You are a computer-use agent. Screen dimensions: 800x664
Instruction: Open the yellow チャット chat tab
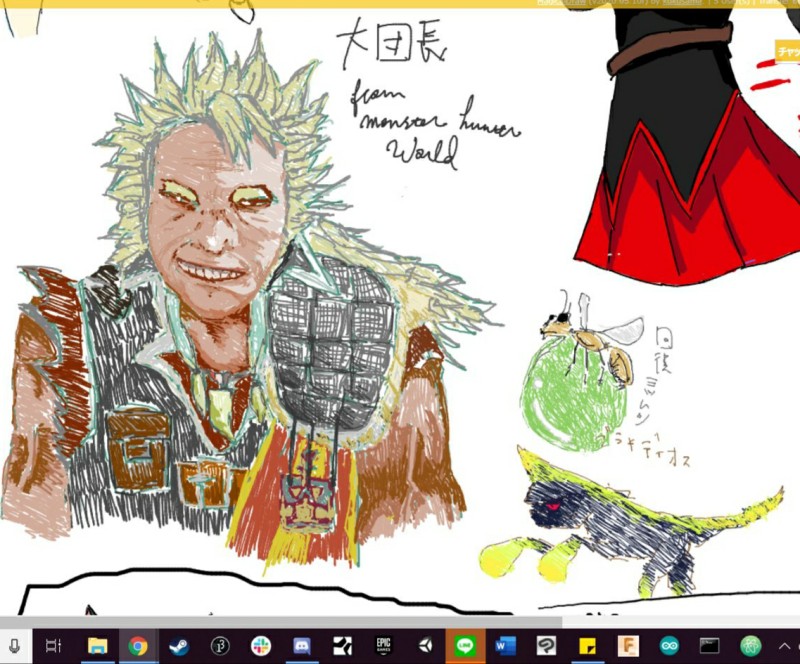pyautogui.click(x=788, y=52)
